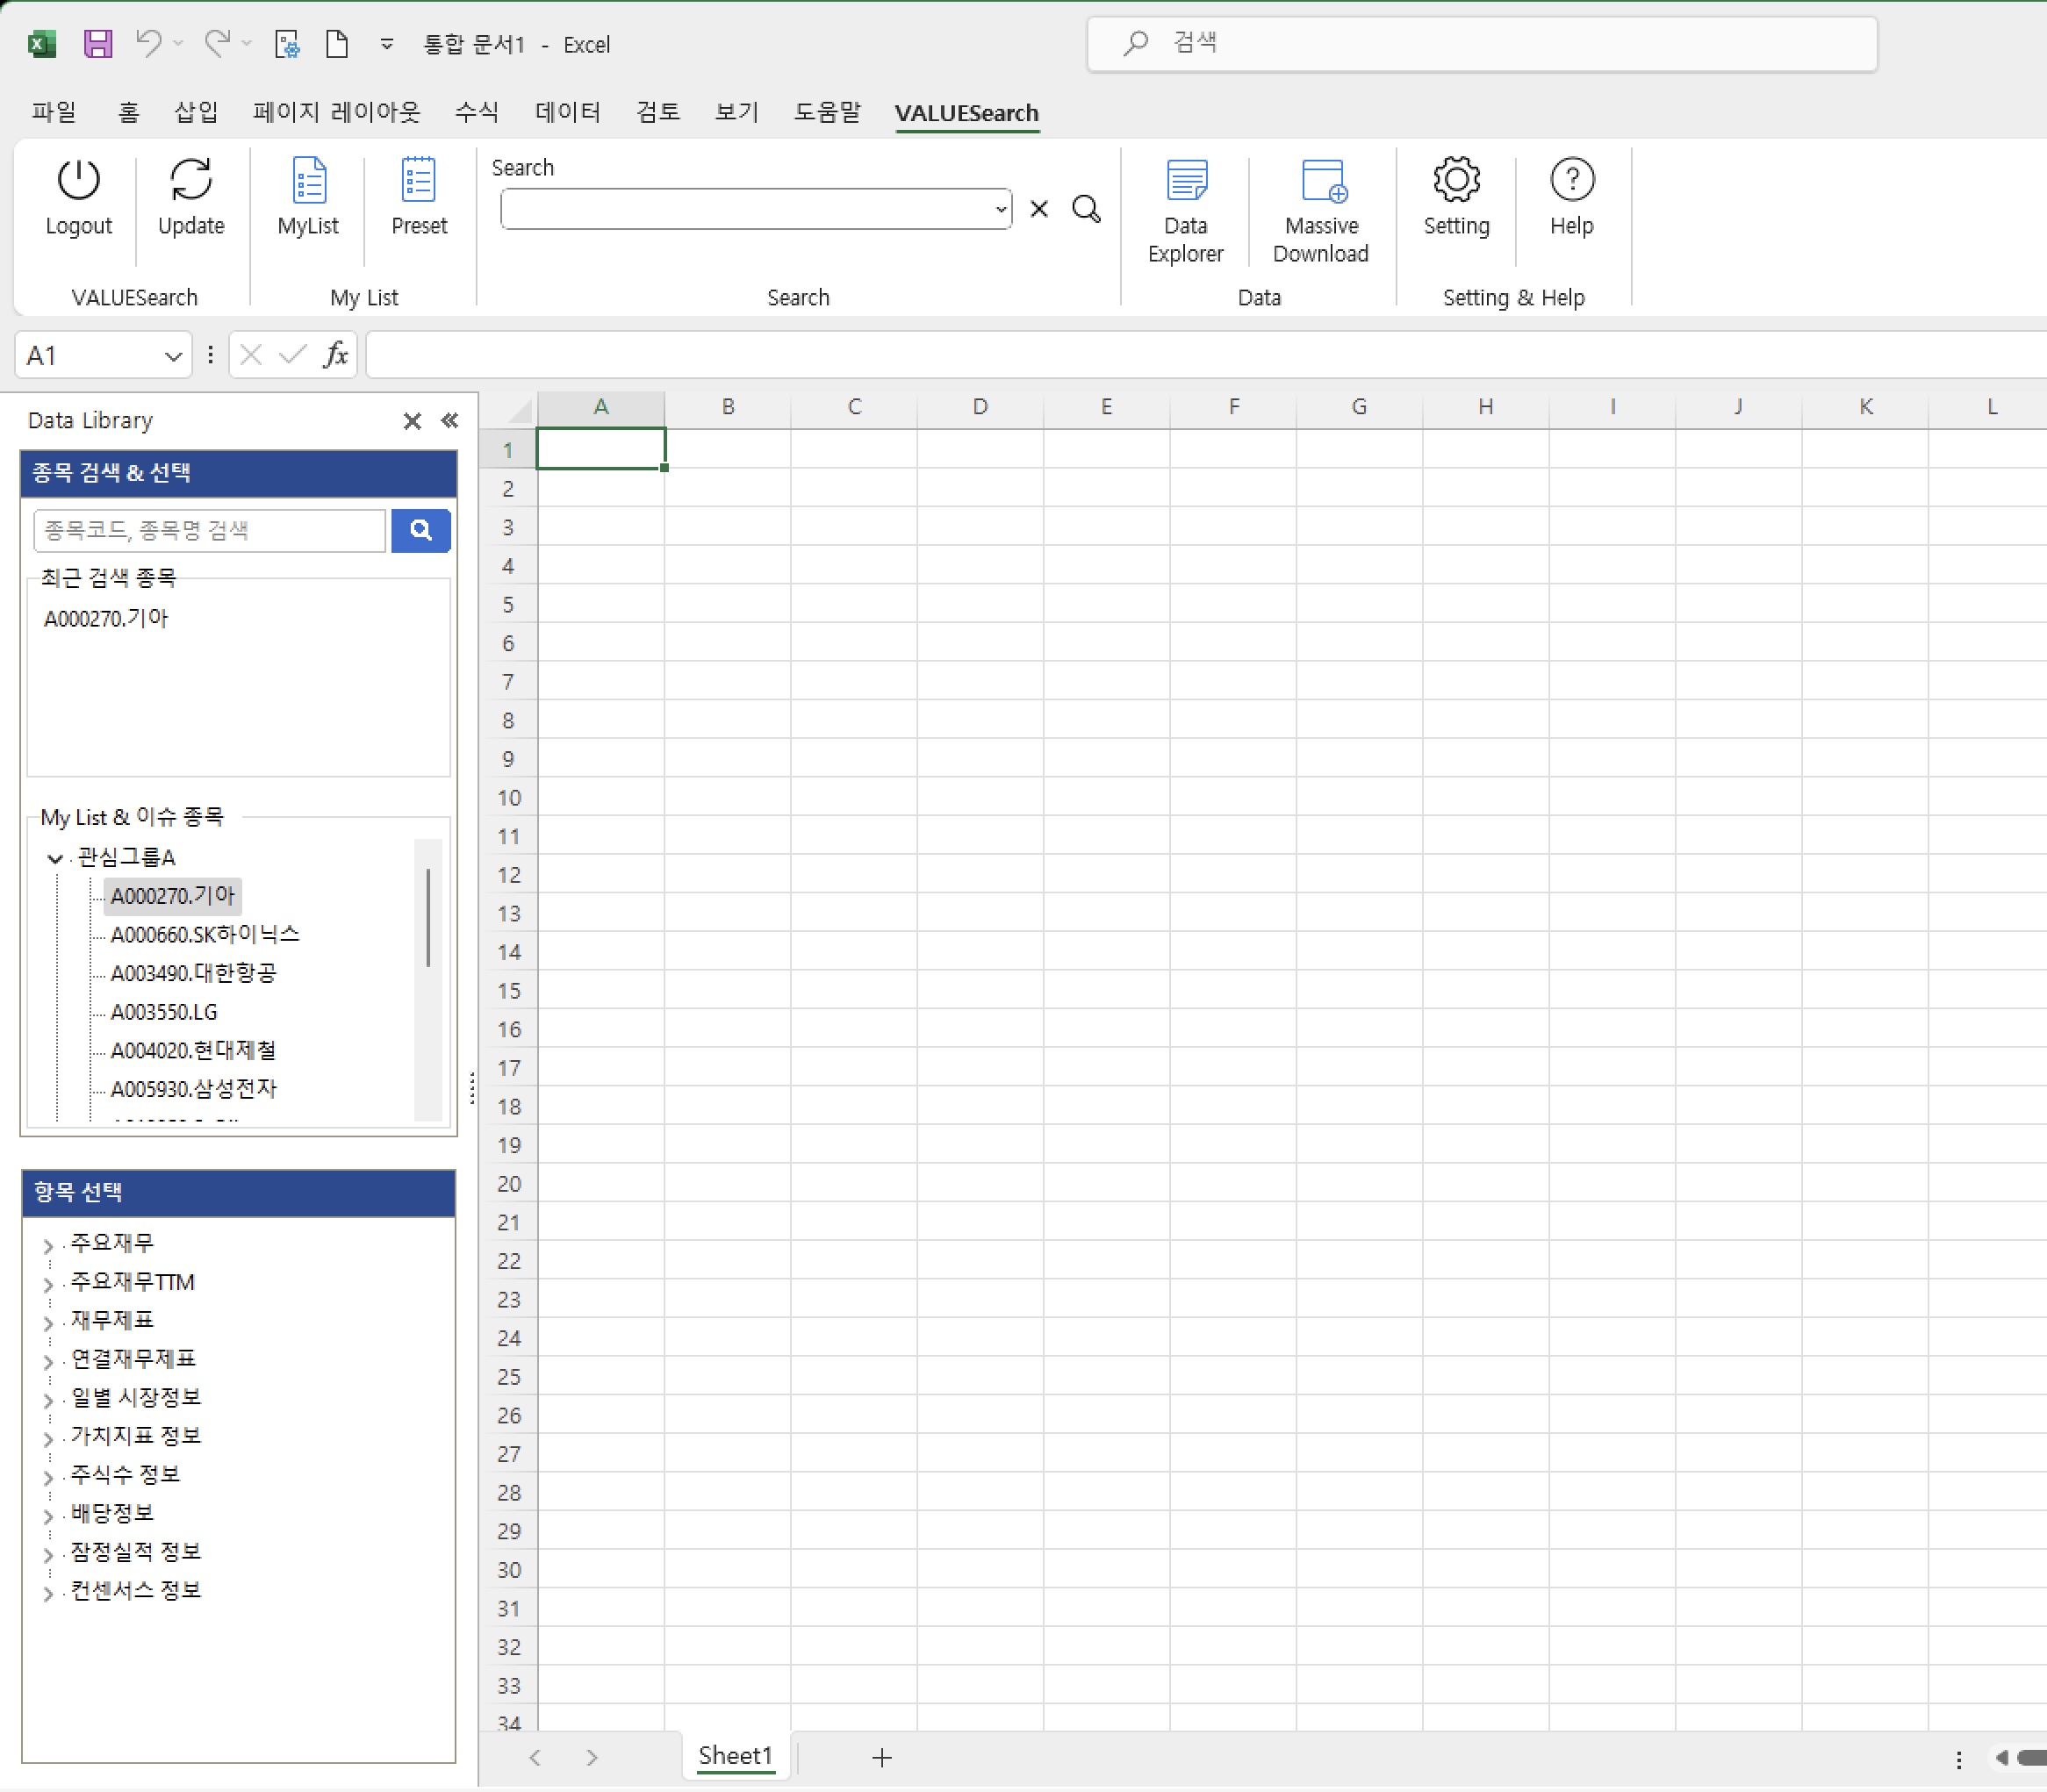Open the Name Box dropdown arrow
The width and height of the screenshot is (2047, 1792).
[x=173, y=356]
